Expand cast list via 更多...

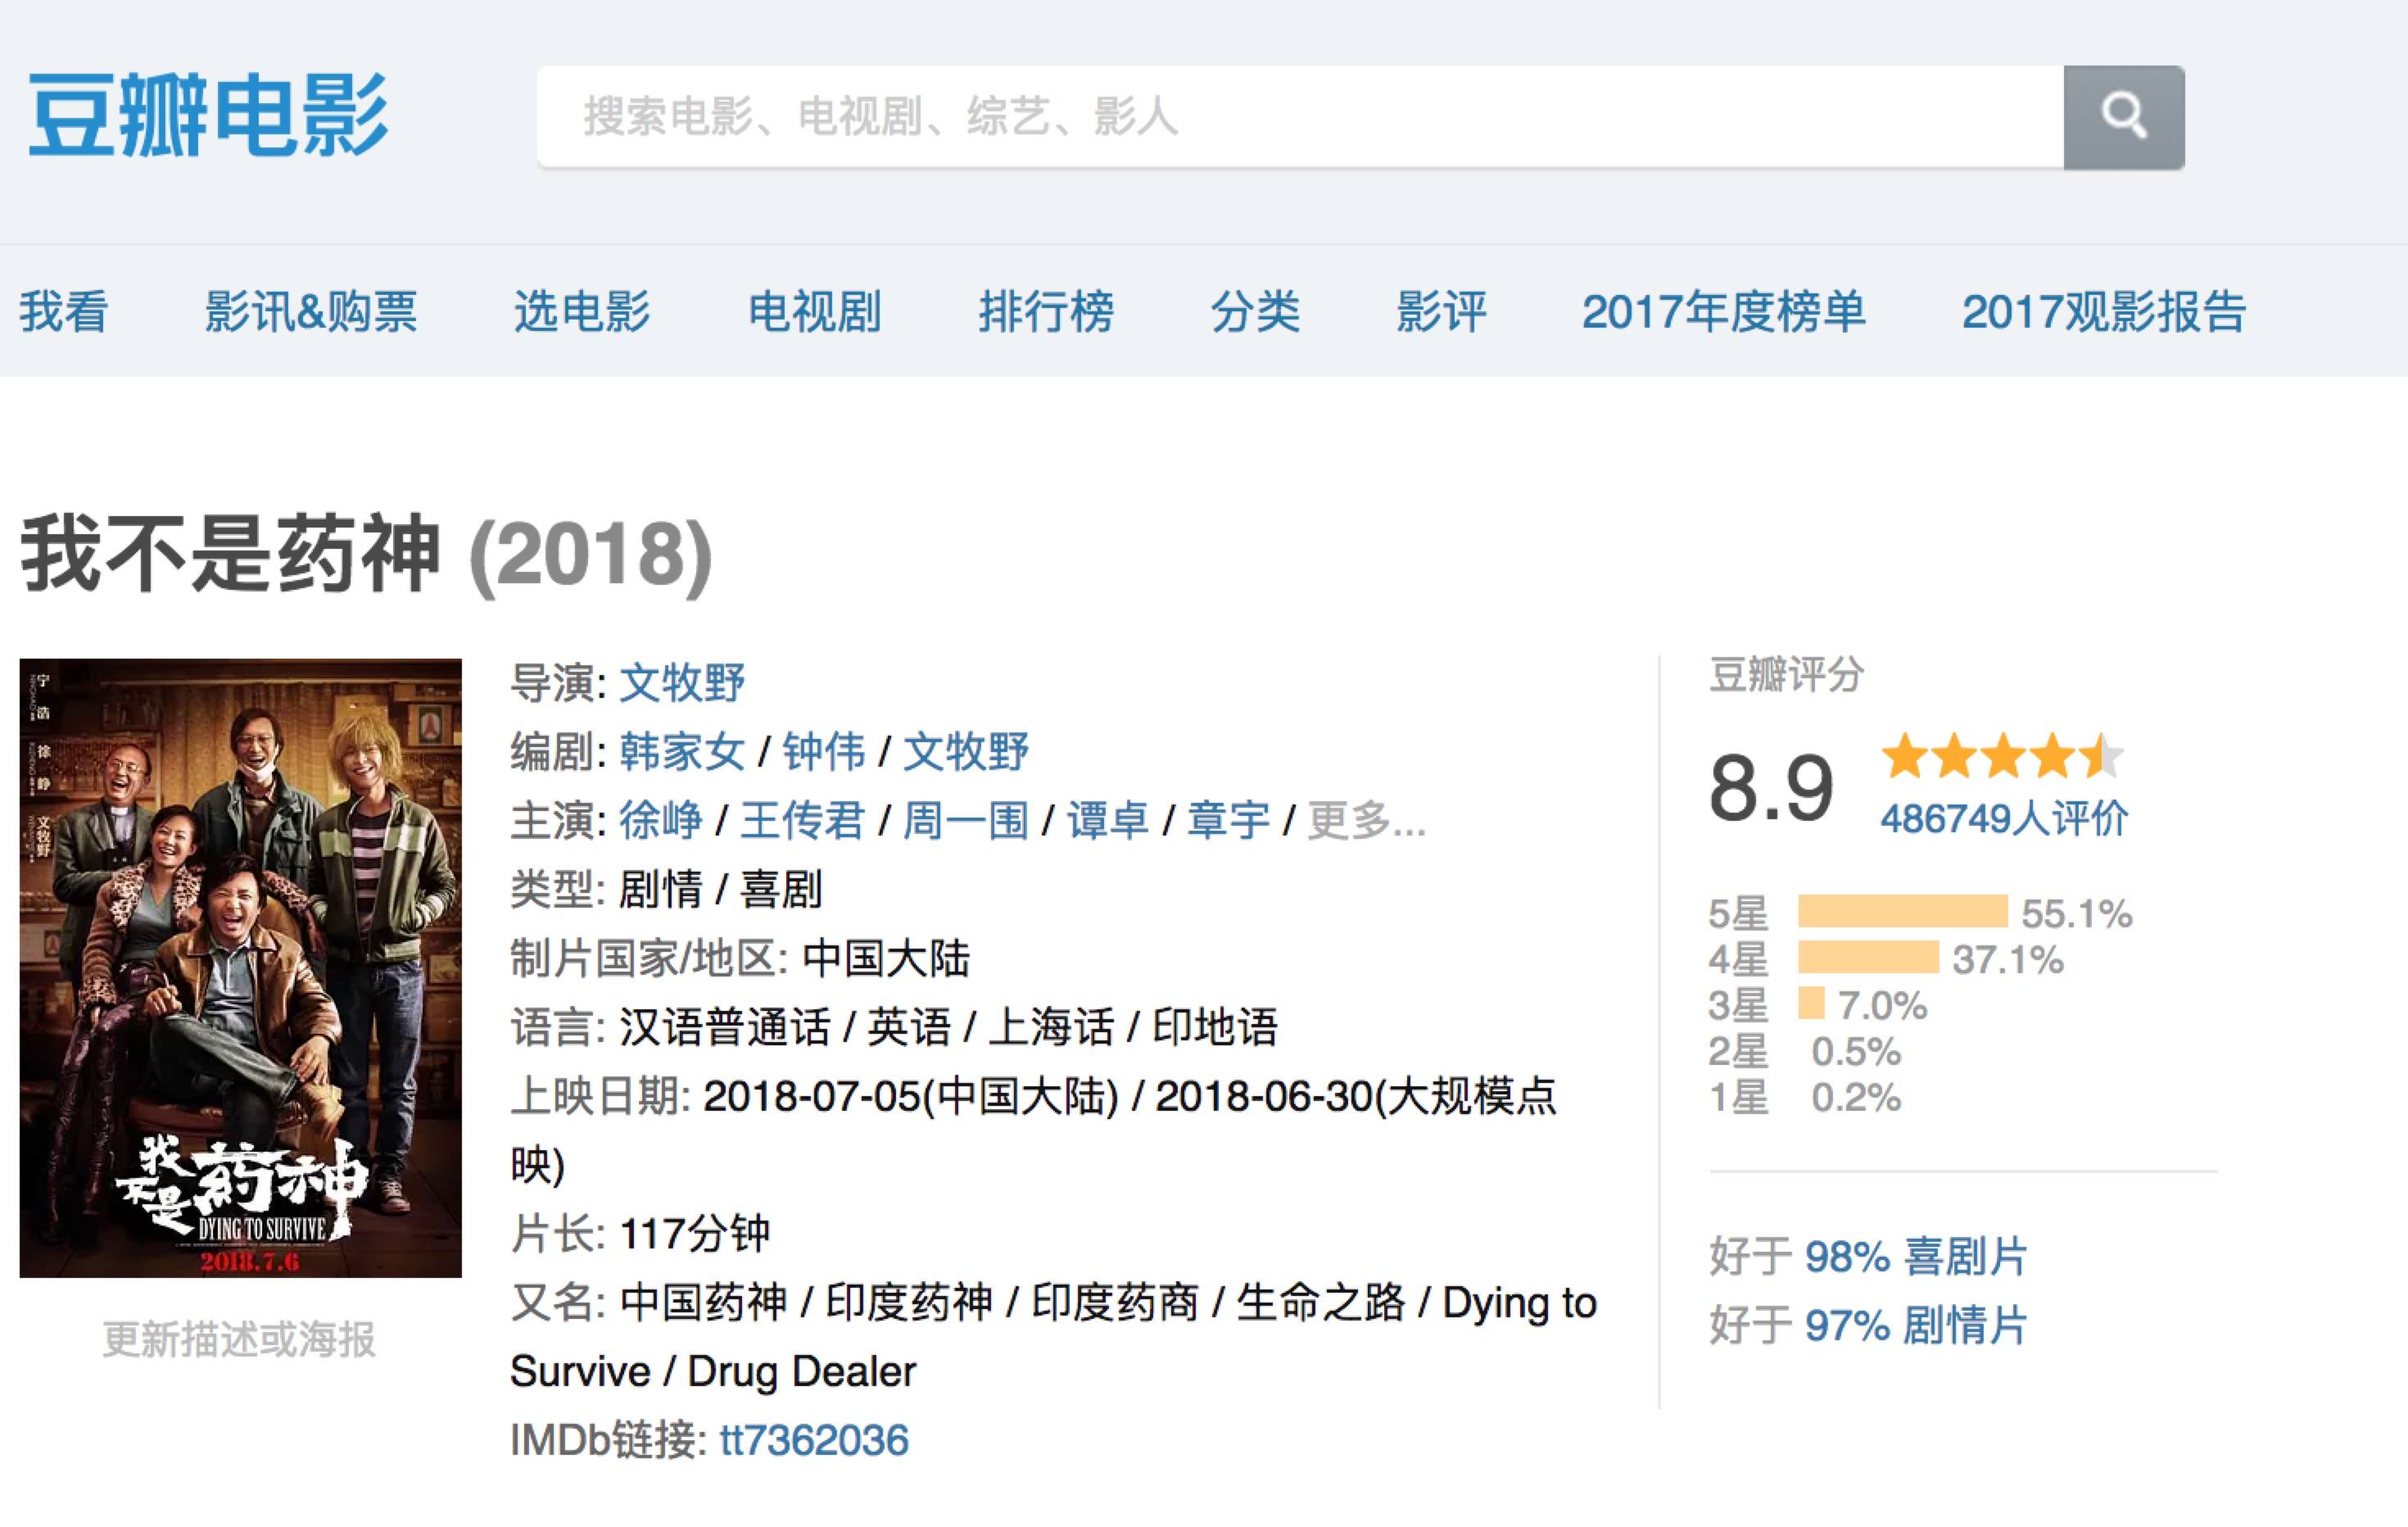point(1366,821)
